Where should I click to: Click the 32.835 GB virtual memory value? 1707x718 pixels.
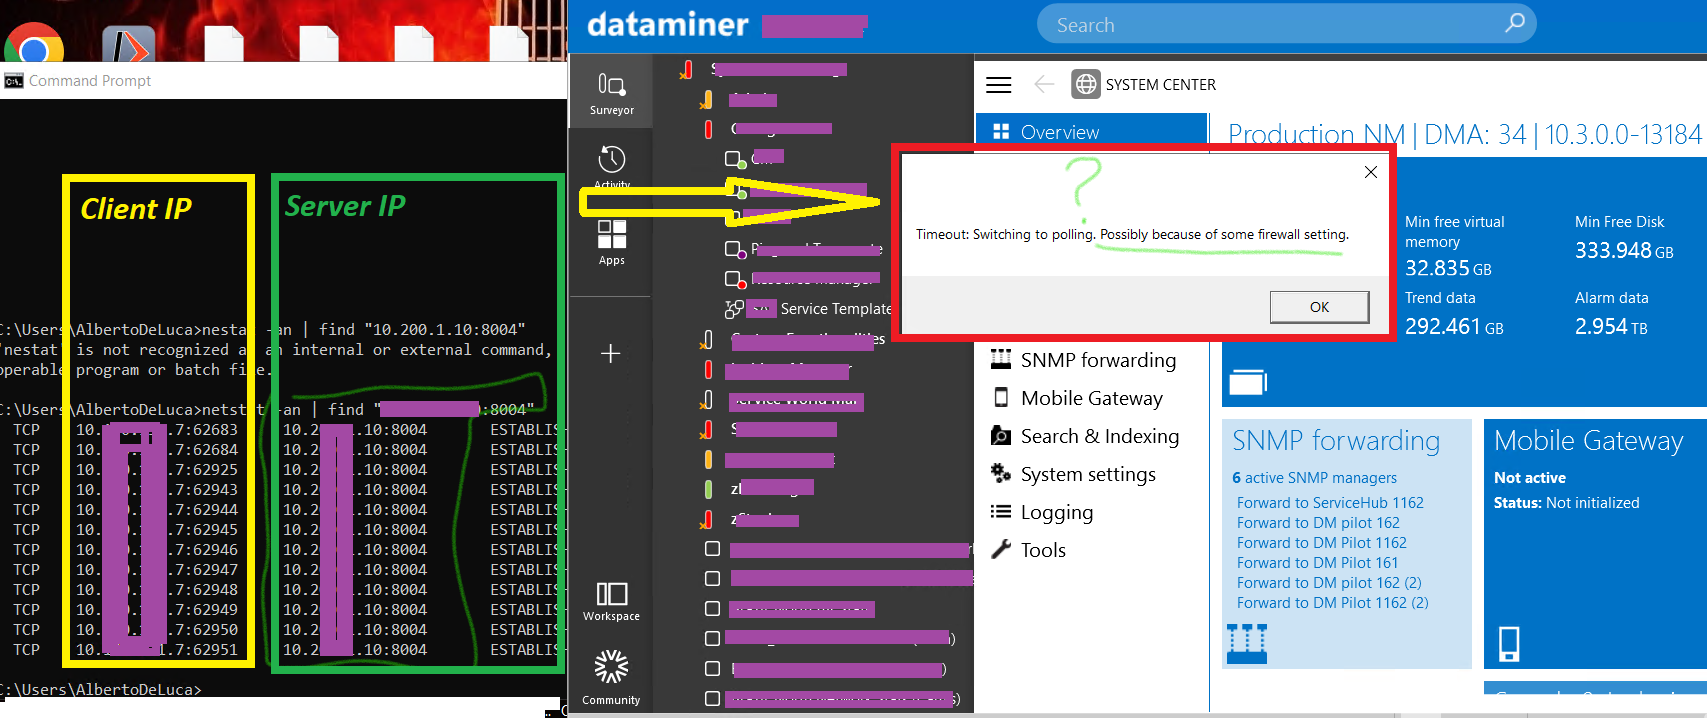point(1448,268)
